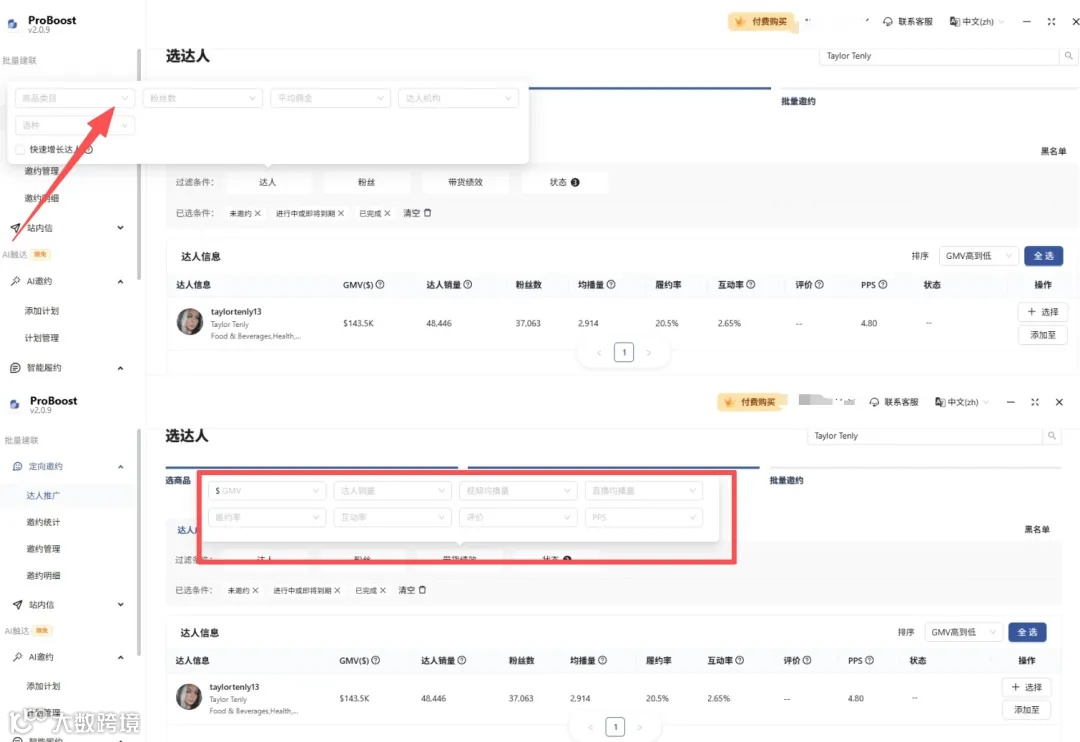Open the 互动率 help icon in the bottom table
Image resolution: width=1080 pixels, height=742 pixels.
[x=740, y=660]
